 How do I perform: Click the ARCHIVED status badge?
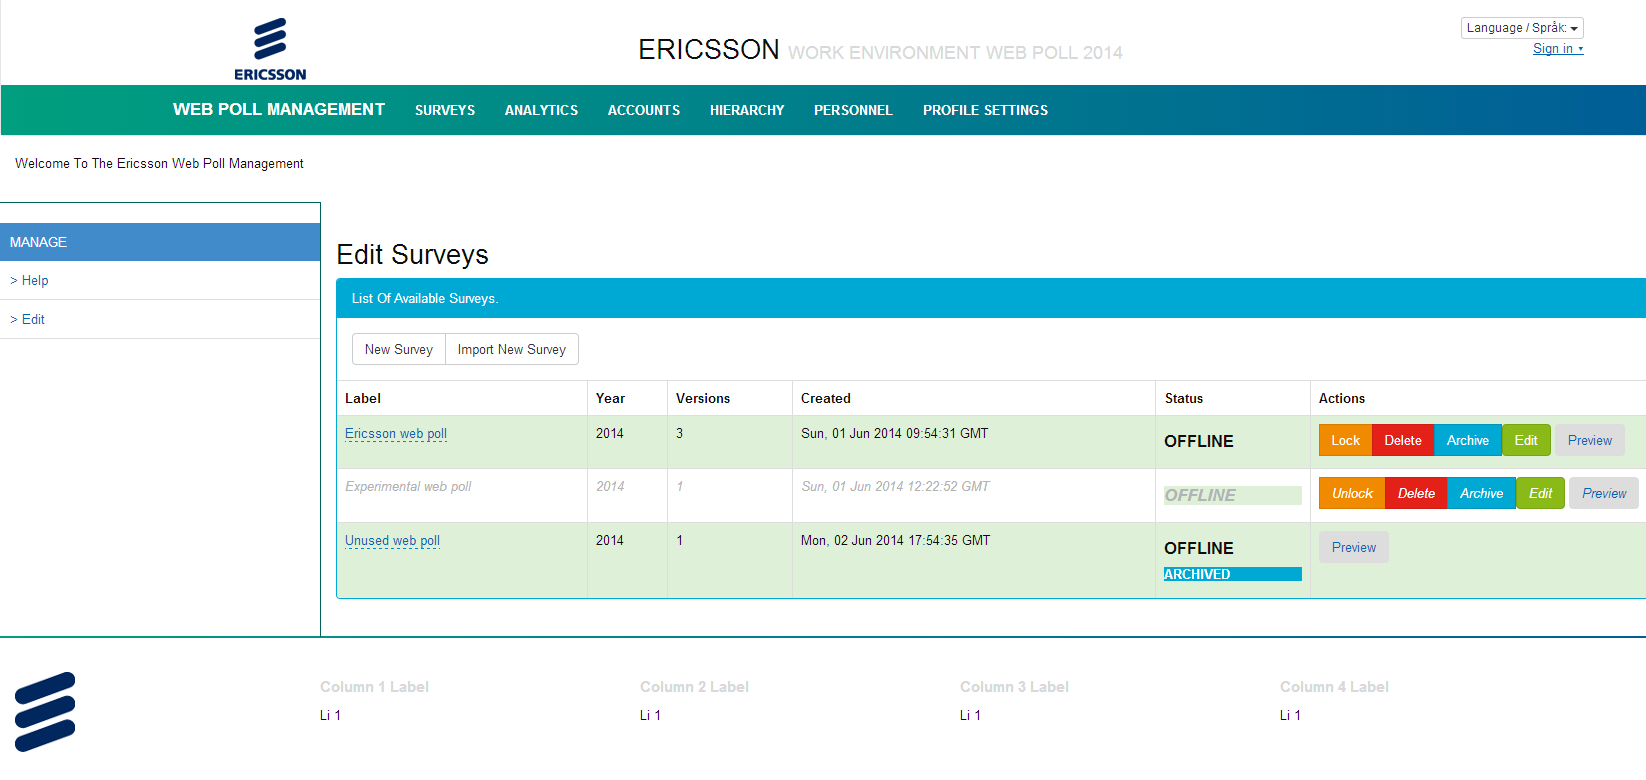(1233, 574)
